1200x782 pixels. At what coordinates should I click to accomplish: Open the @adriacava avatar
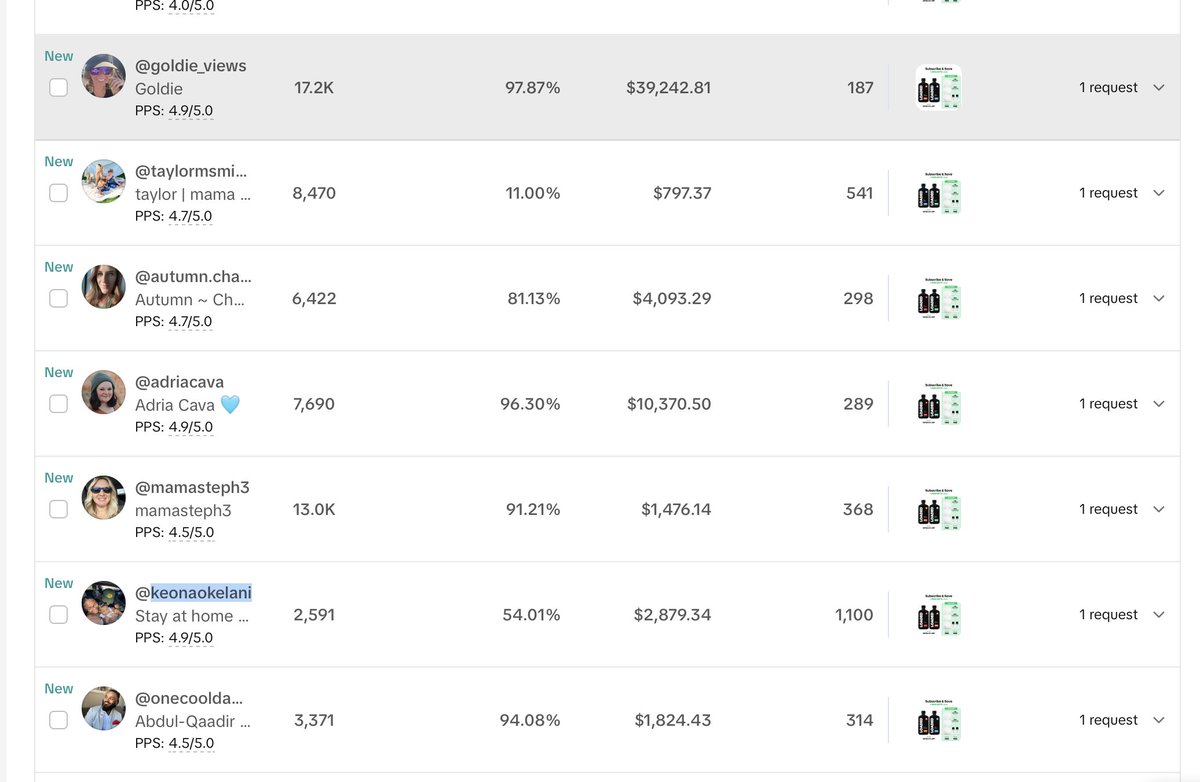pyautogui.click(x=103, y=392)
